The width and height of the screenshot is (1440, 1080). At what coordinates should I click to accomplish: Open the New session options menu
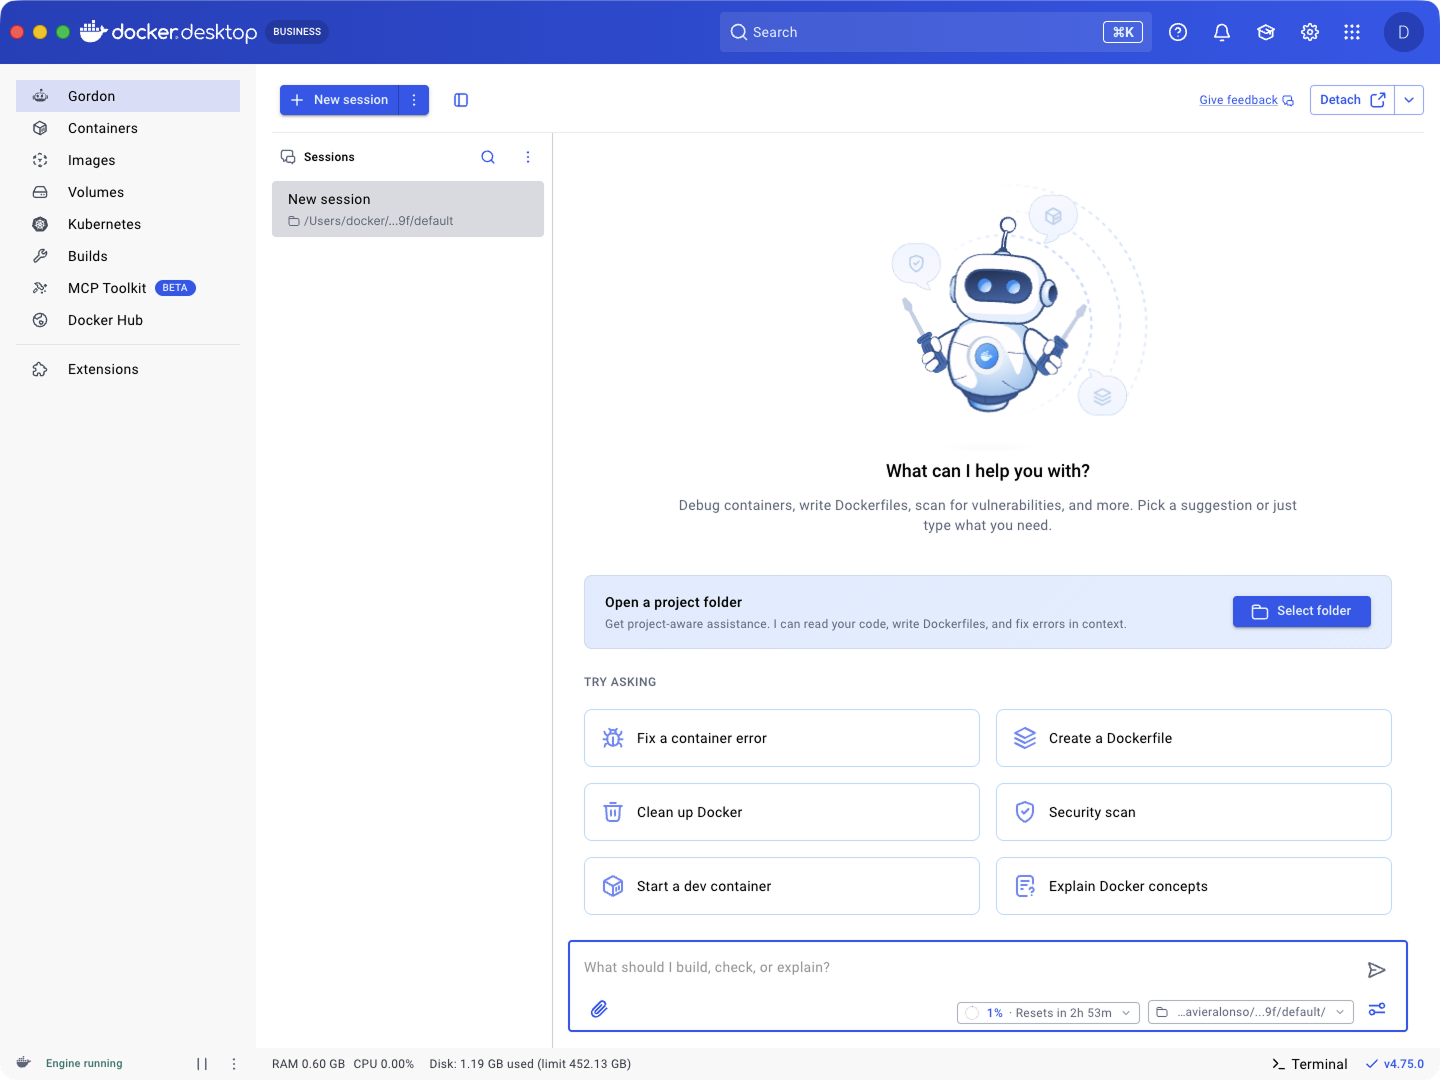414,100
